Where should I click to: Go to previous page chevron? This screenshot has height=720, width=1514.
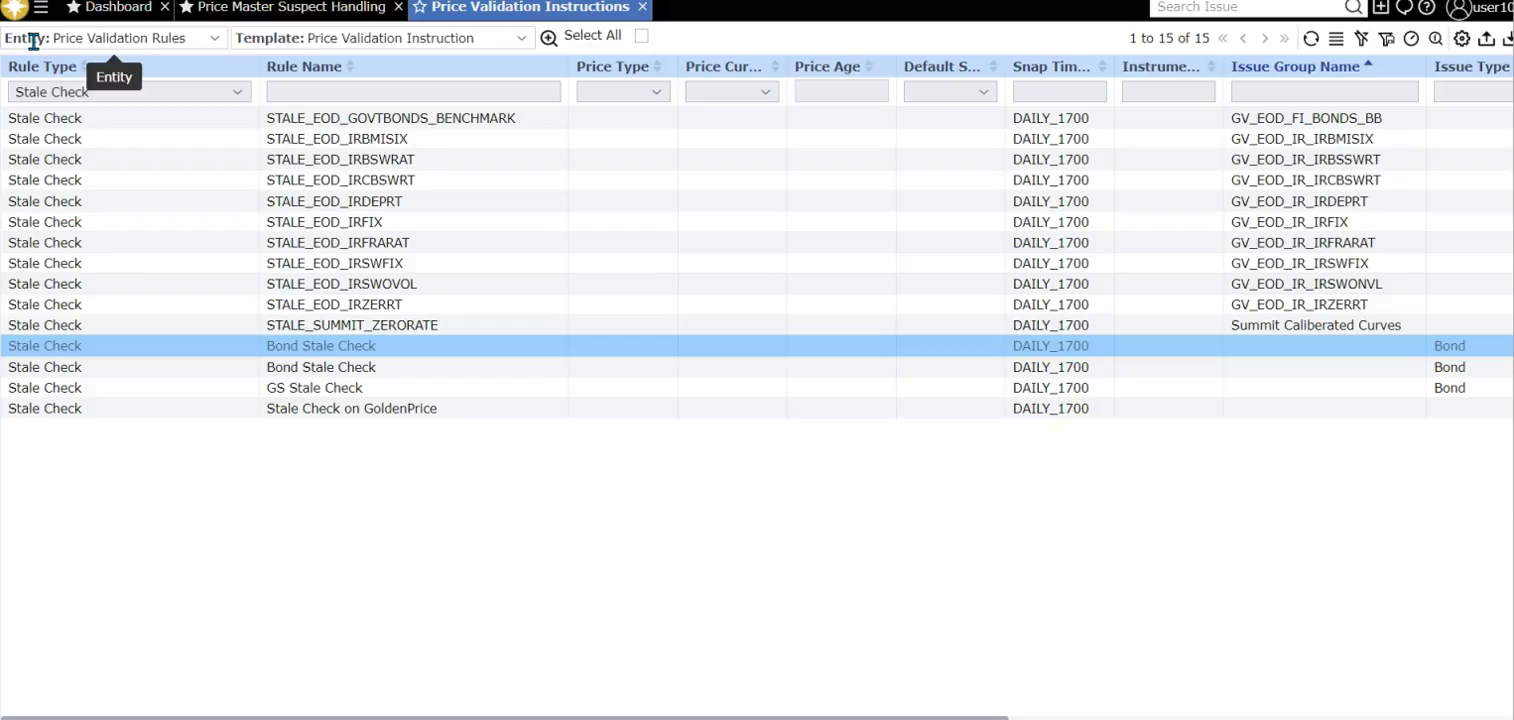tap(1243, 38)
